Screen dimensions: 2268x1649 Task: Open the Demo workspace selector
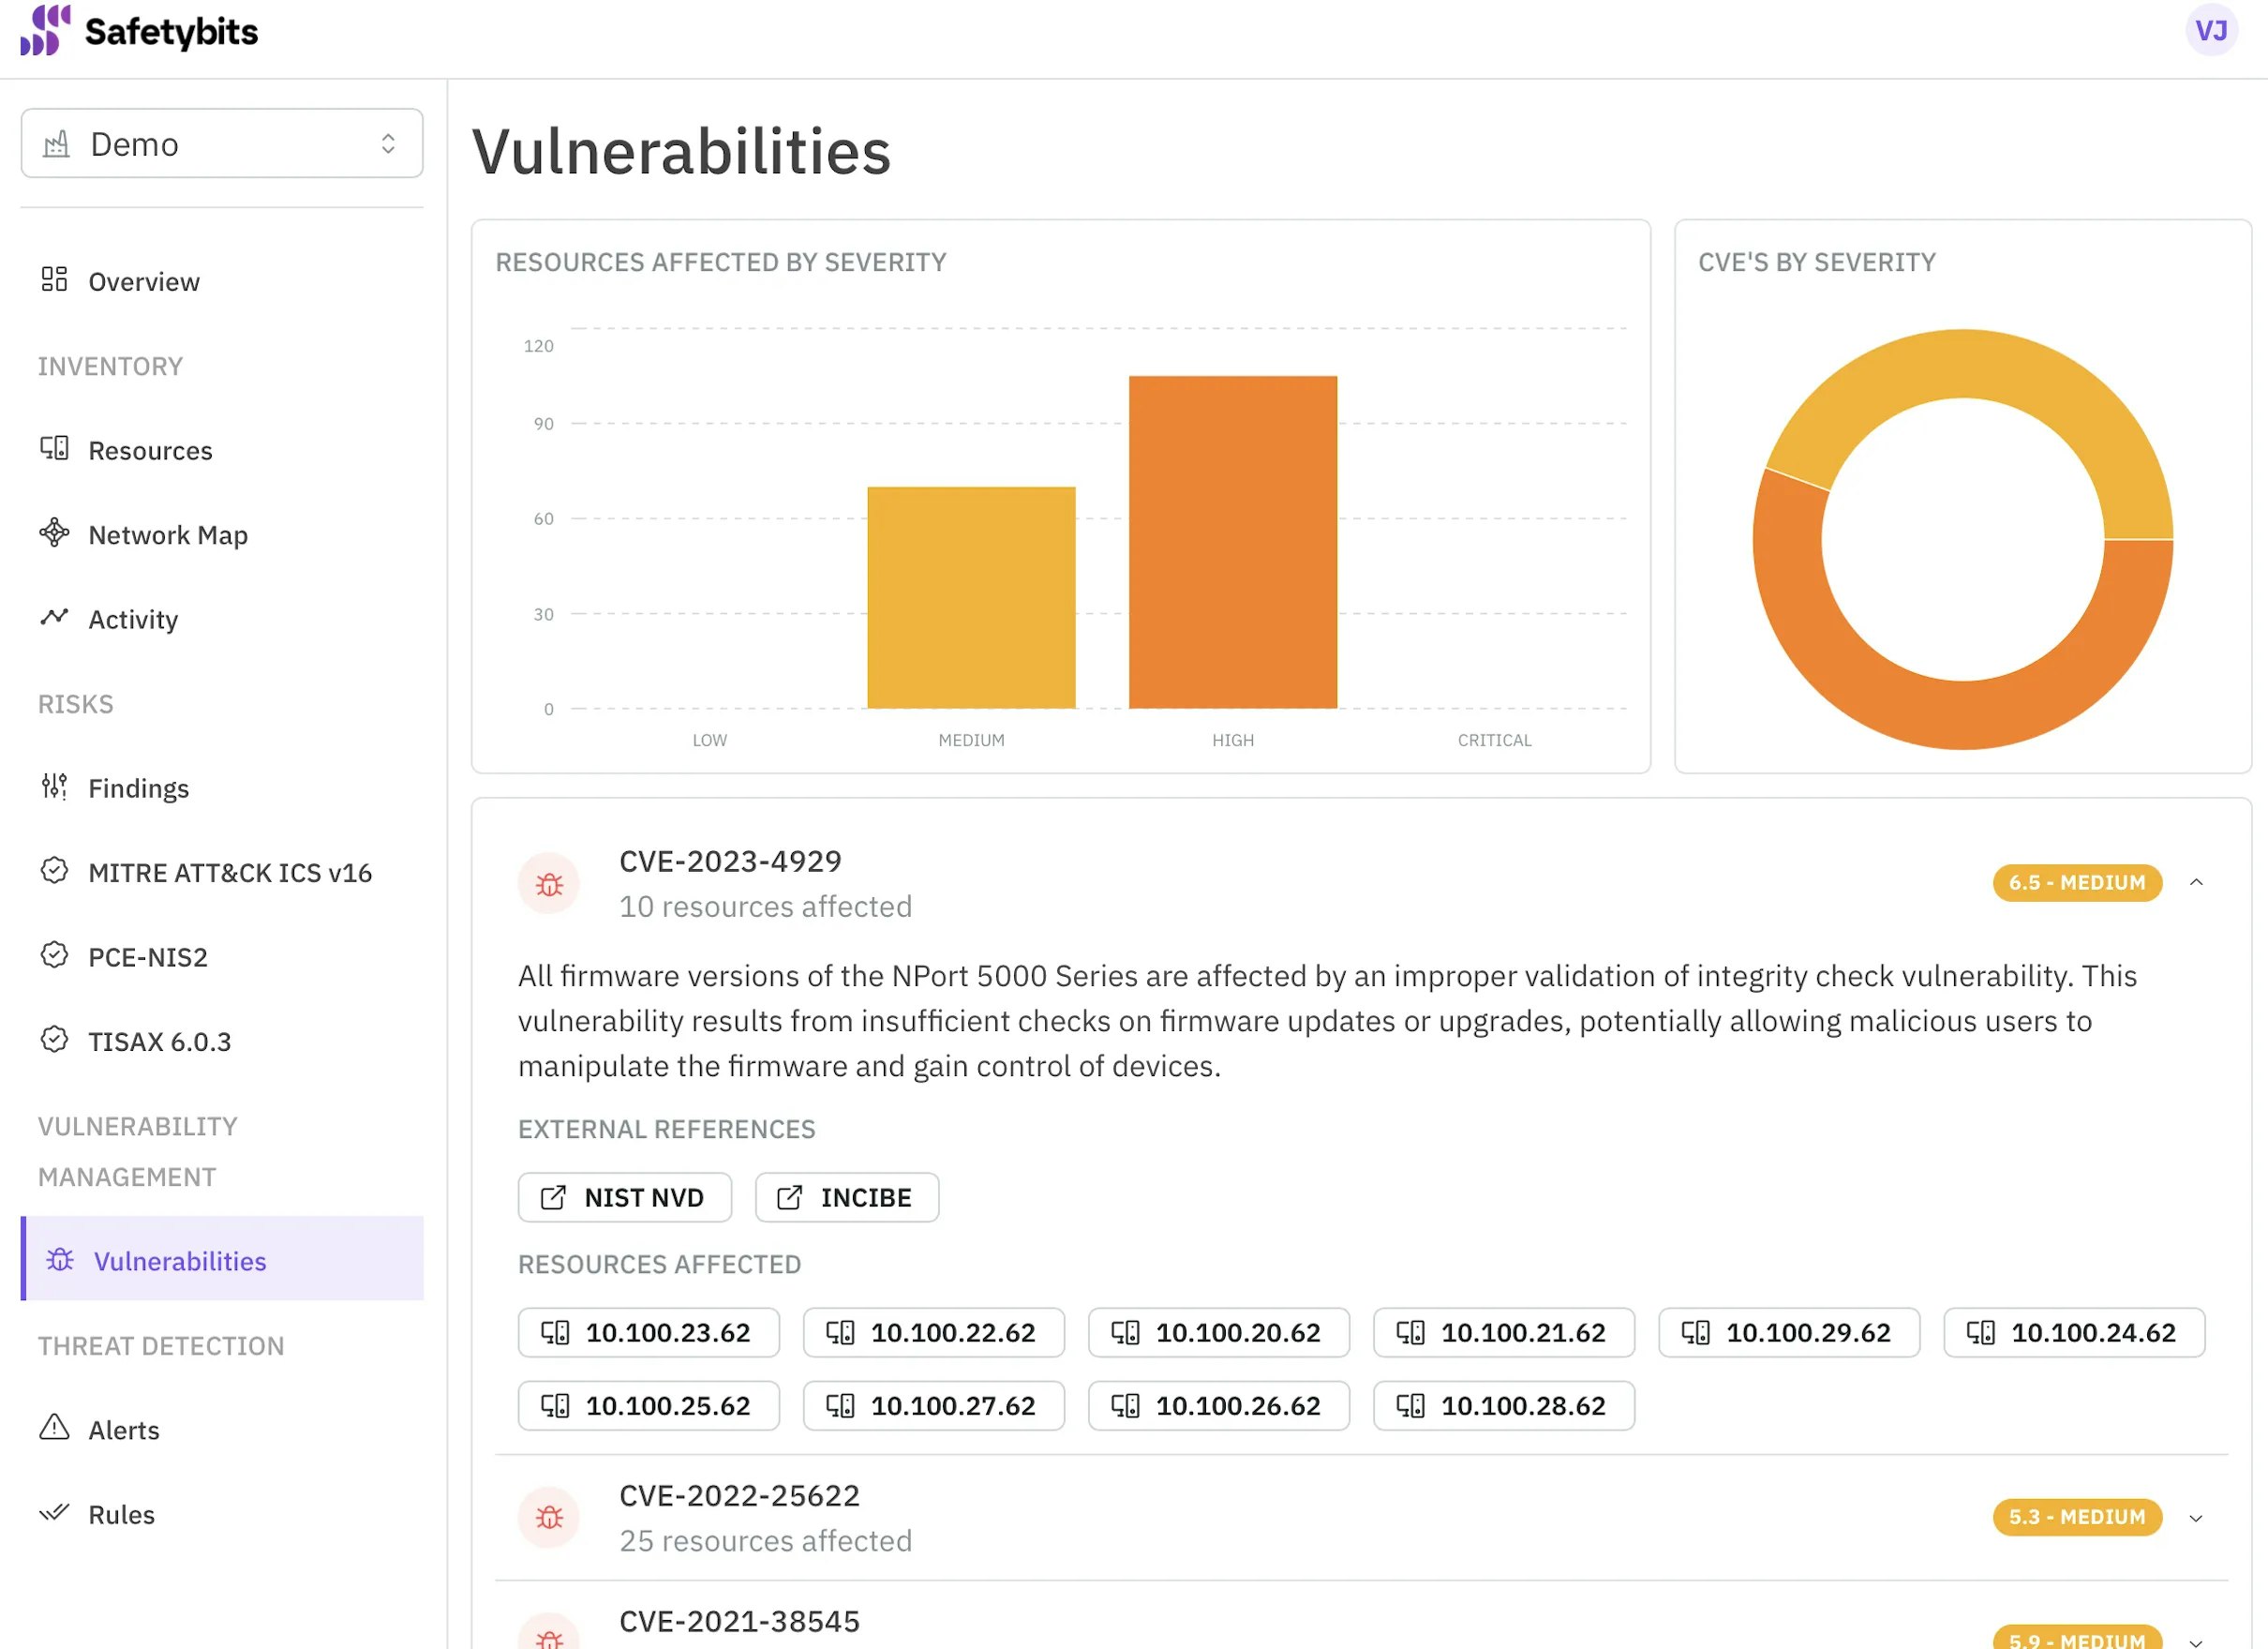tap(222, 143)
